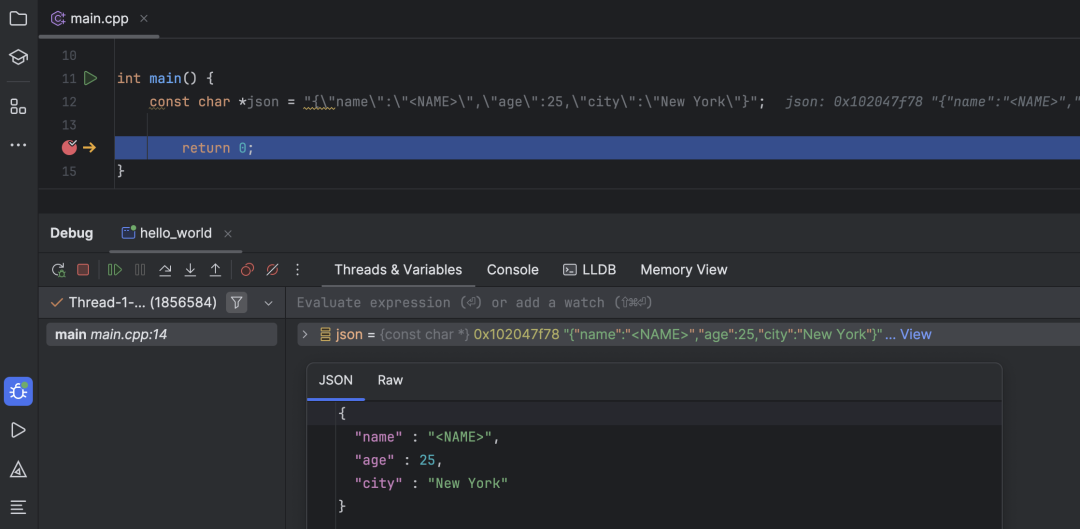
Task: Open the Structure tool window icon
Action: tap(18, 107)
